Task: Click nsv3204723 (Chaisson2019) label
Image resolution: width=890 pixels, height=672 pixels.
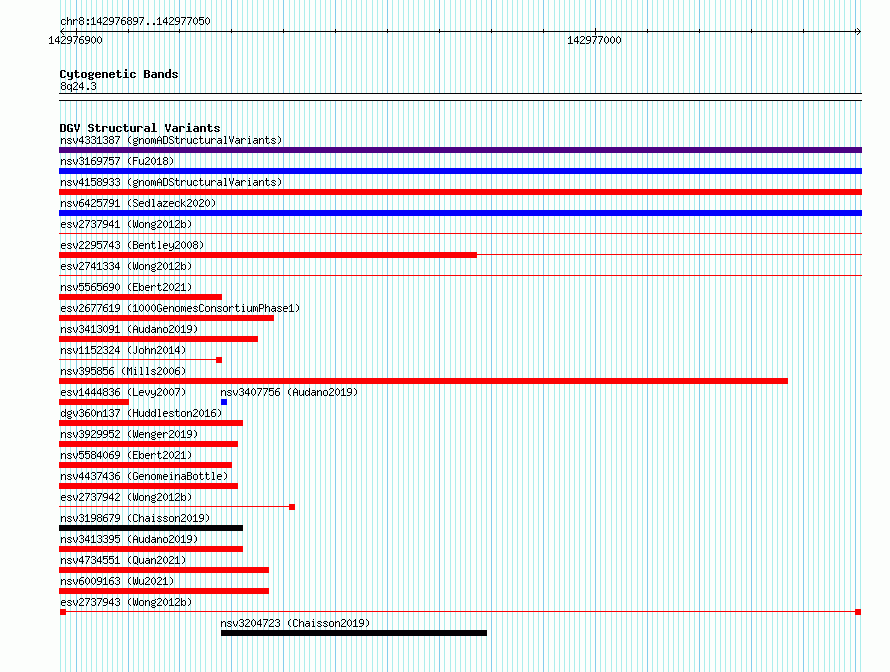Action: coord(295,623)
